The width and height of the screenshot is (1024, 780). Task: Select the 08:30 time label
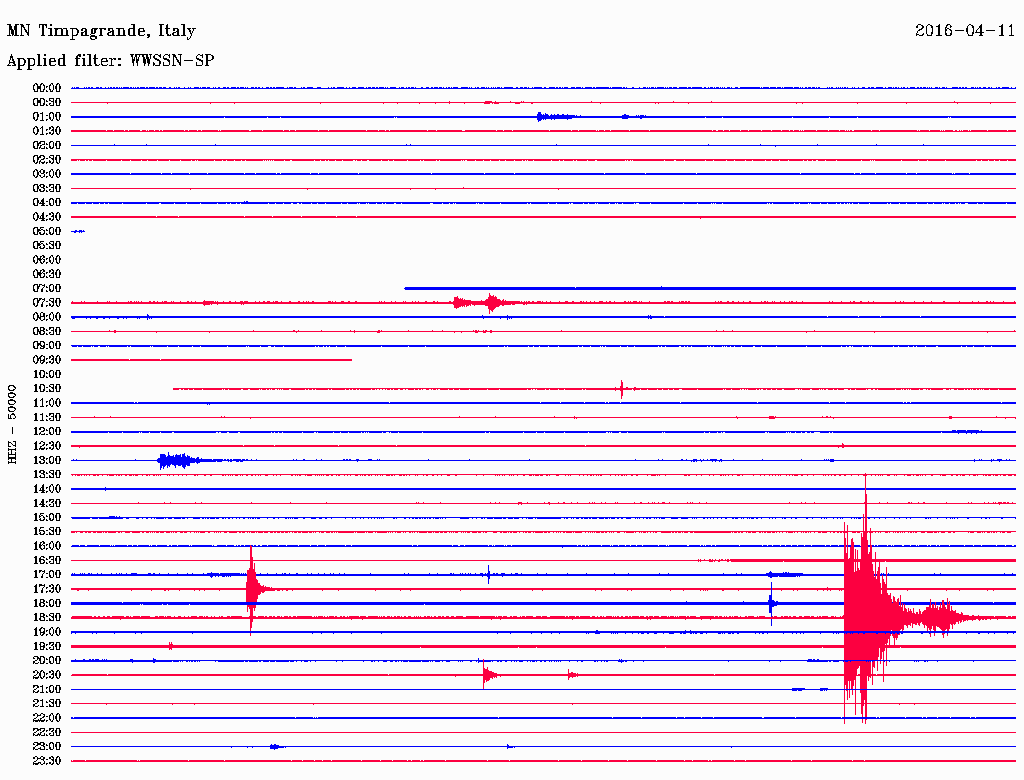(47, 331)
